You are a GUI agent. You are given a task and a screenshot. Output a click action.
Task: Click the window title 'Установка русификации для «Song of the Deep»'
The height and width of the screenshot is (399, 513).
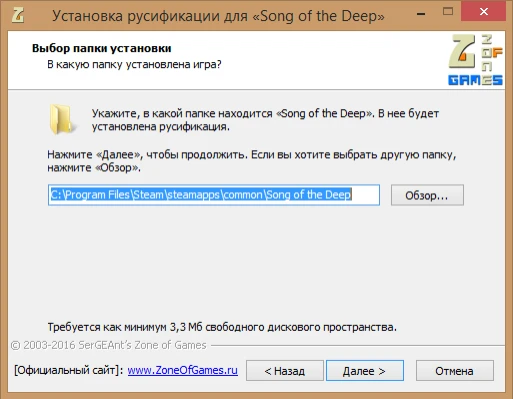coord(218,16)
